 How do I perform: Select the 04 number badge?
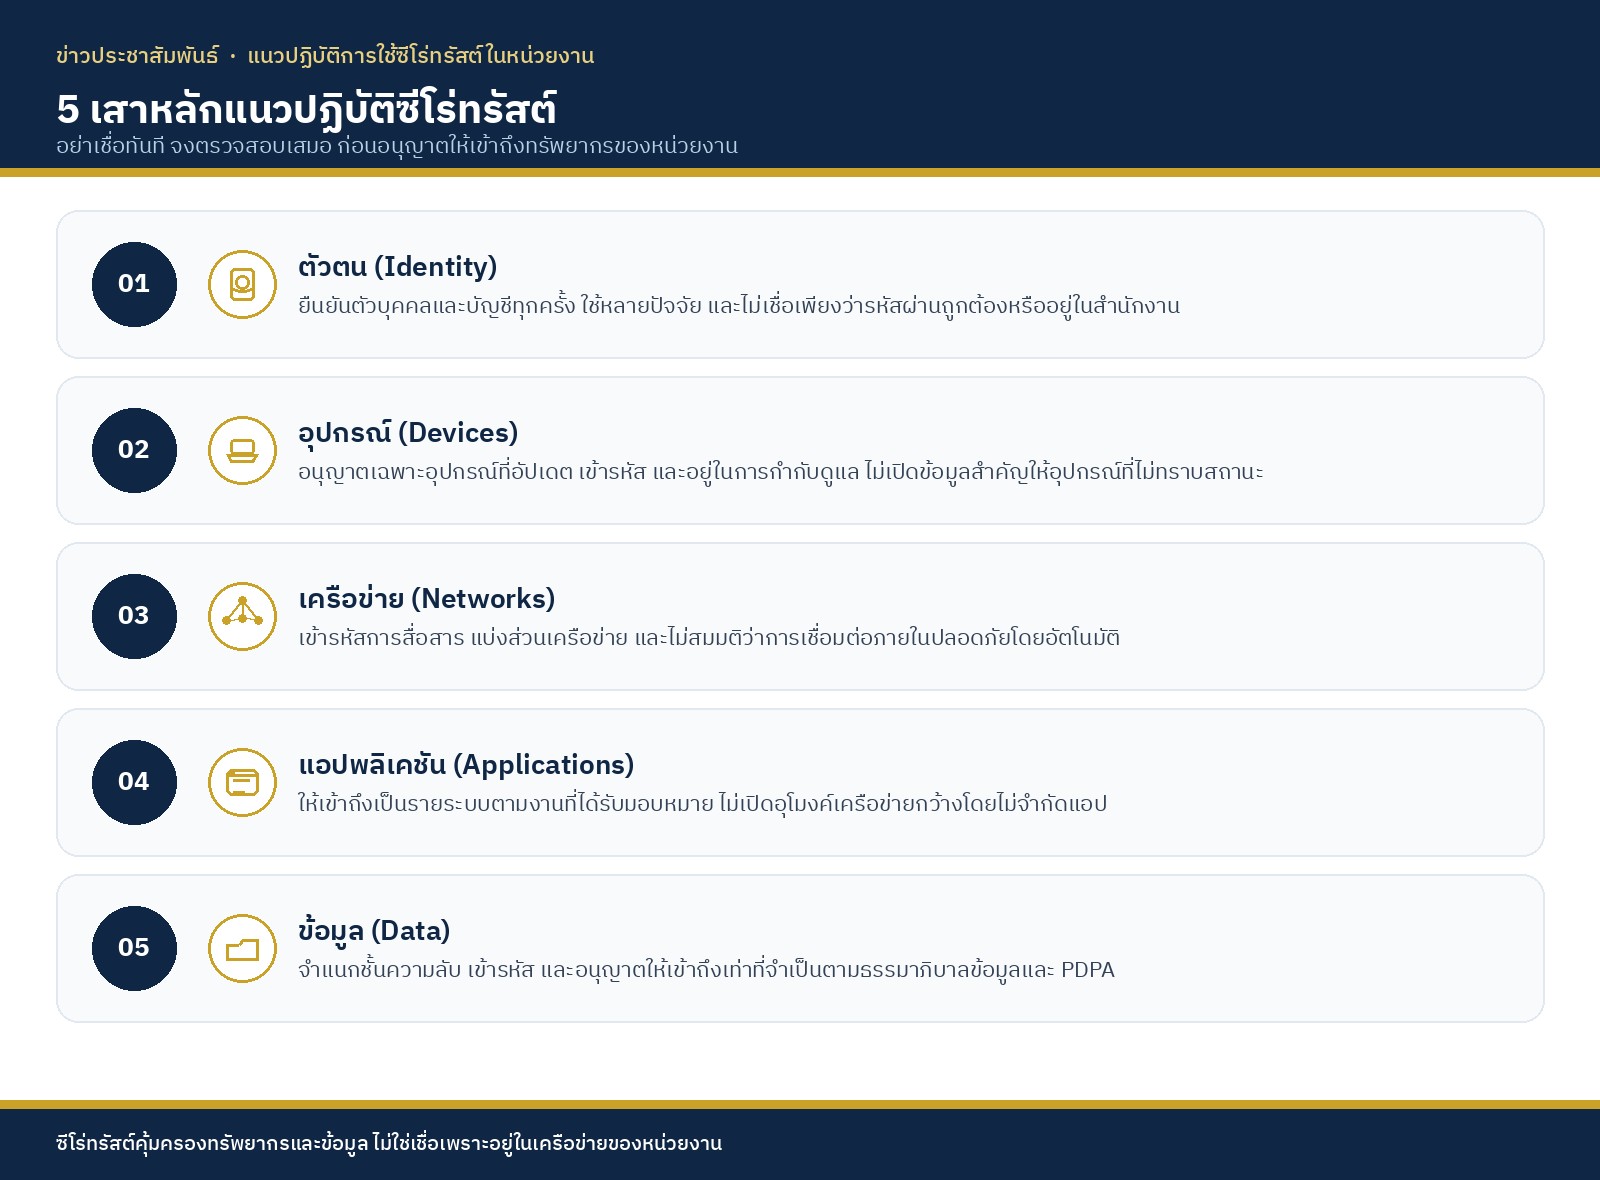tap(134, 782)
